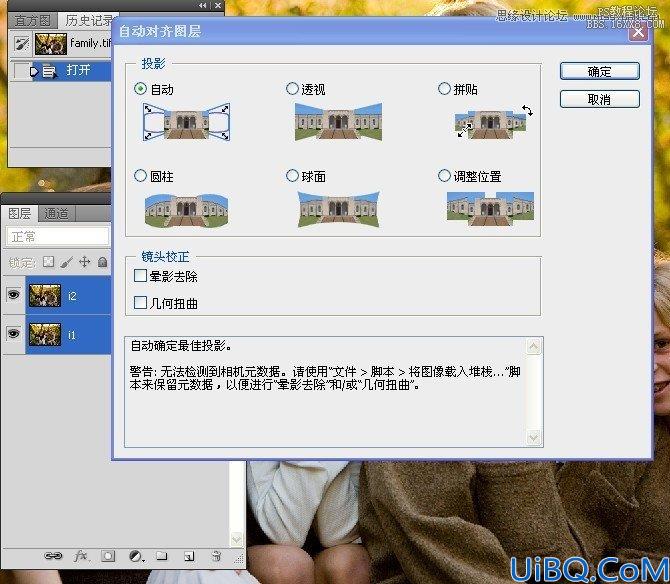Toggle lock all padlock icon

click(103, 262)
